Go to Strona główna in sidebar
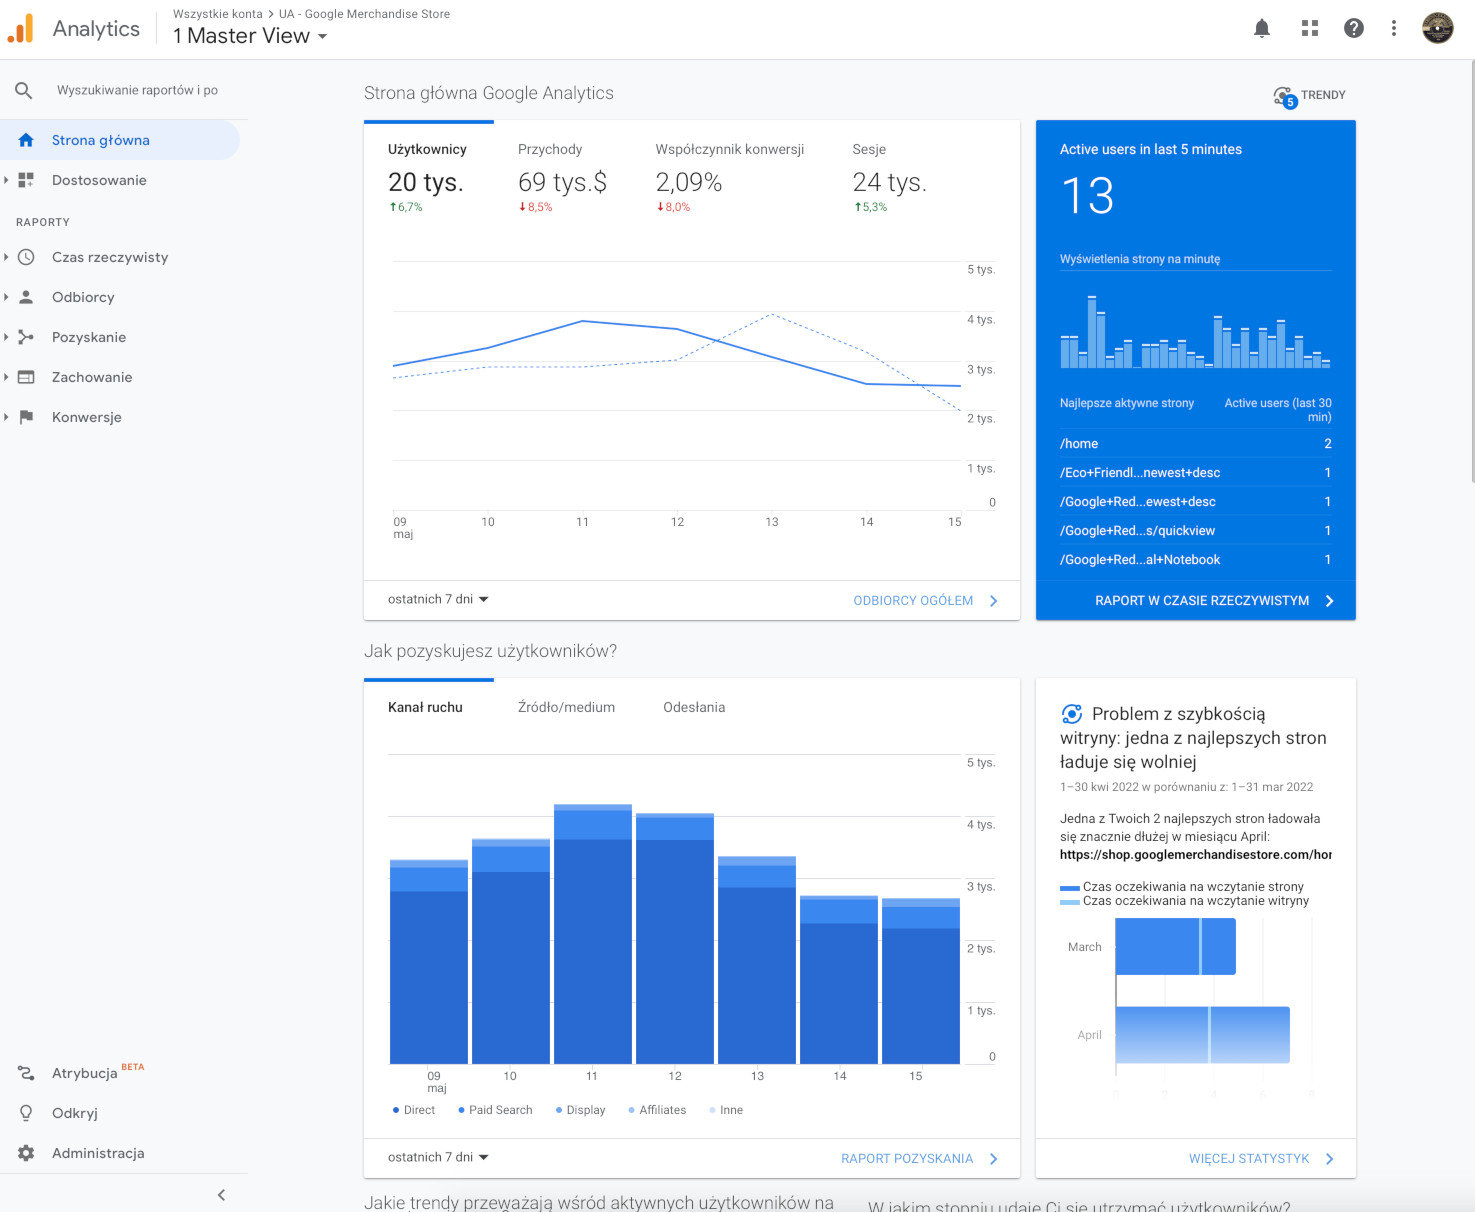The height and width of the screenshot is (1212, 1475). 120,140
